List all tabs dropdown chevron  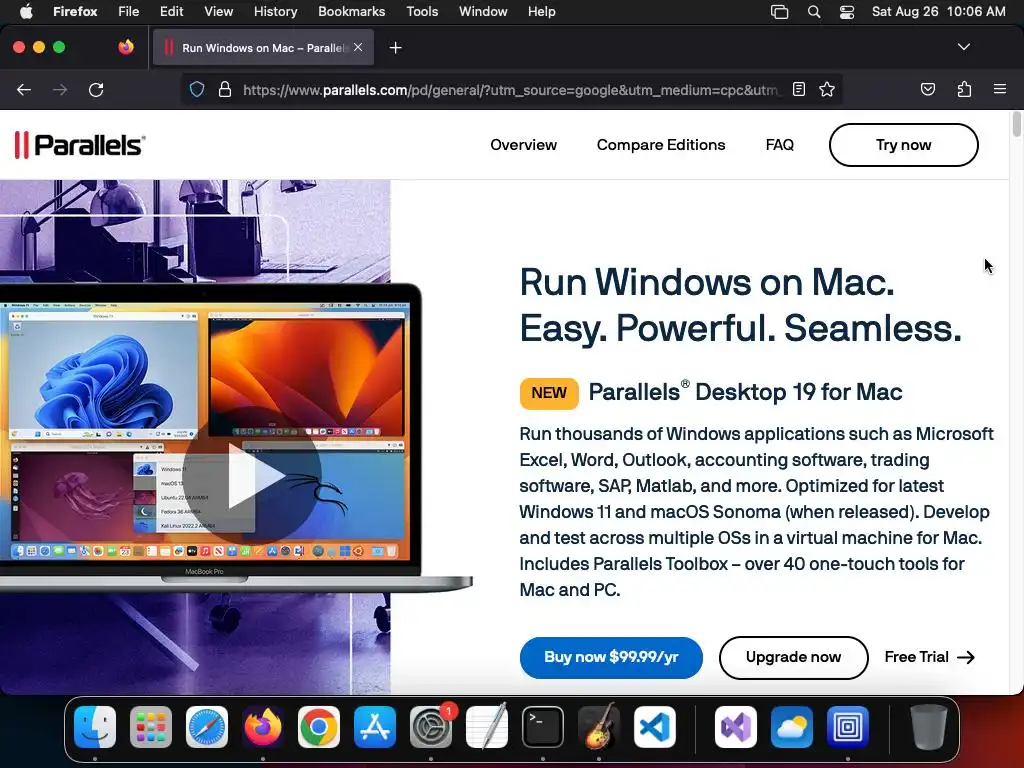click(964, 47)
